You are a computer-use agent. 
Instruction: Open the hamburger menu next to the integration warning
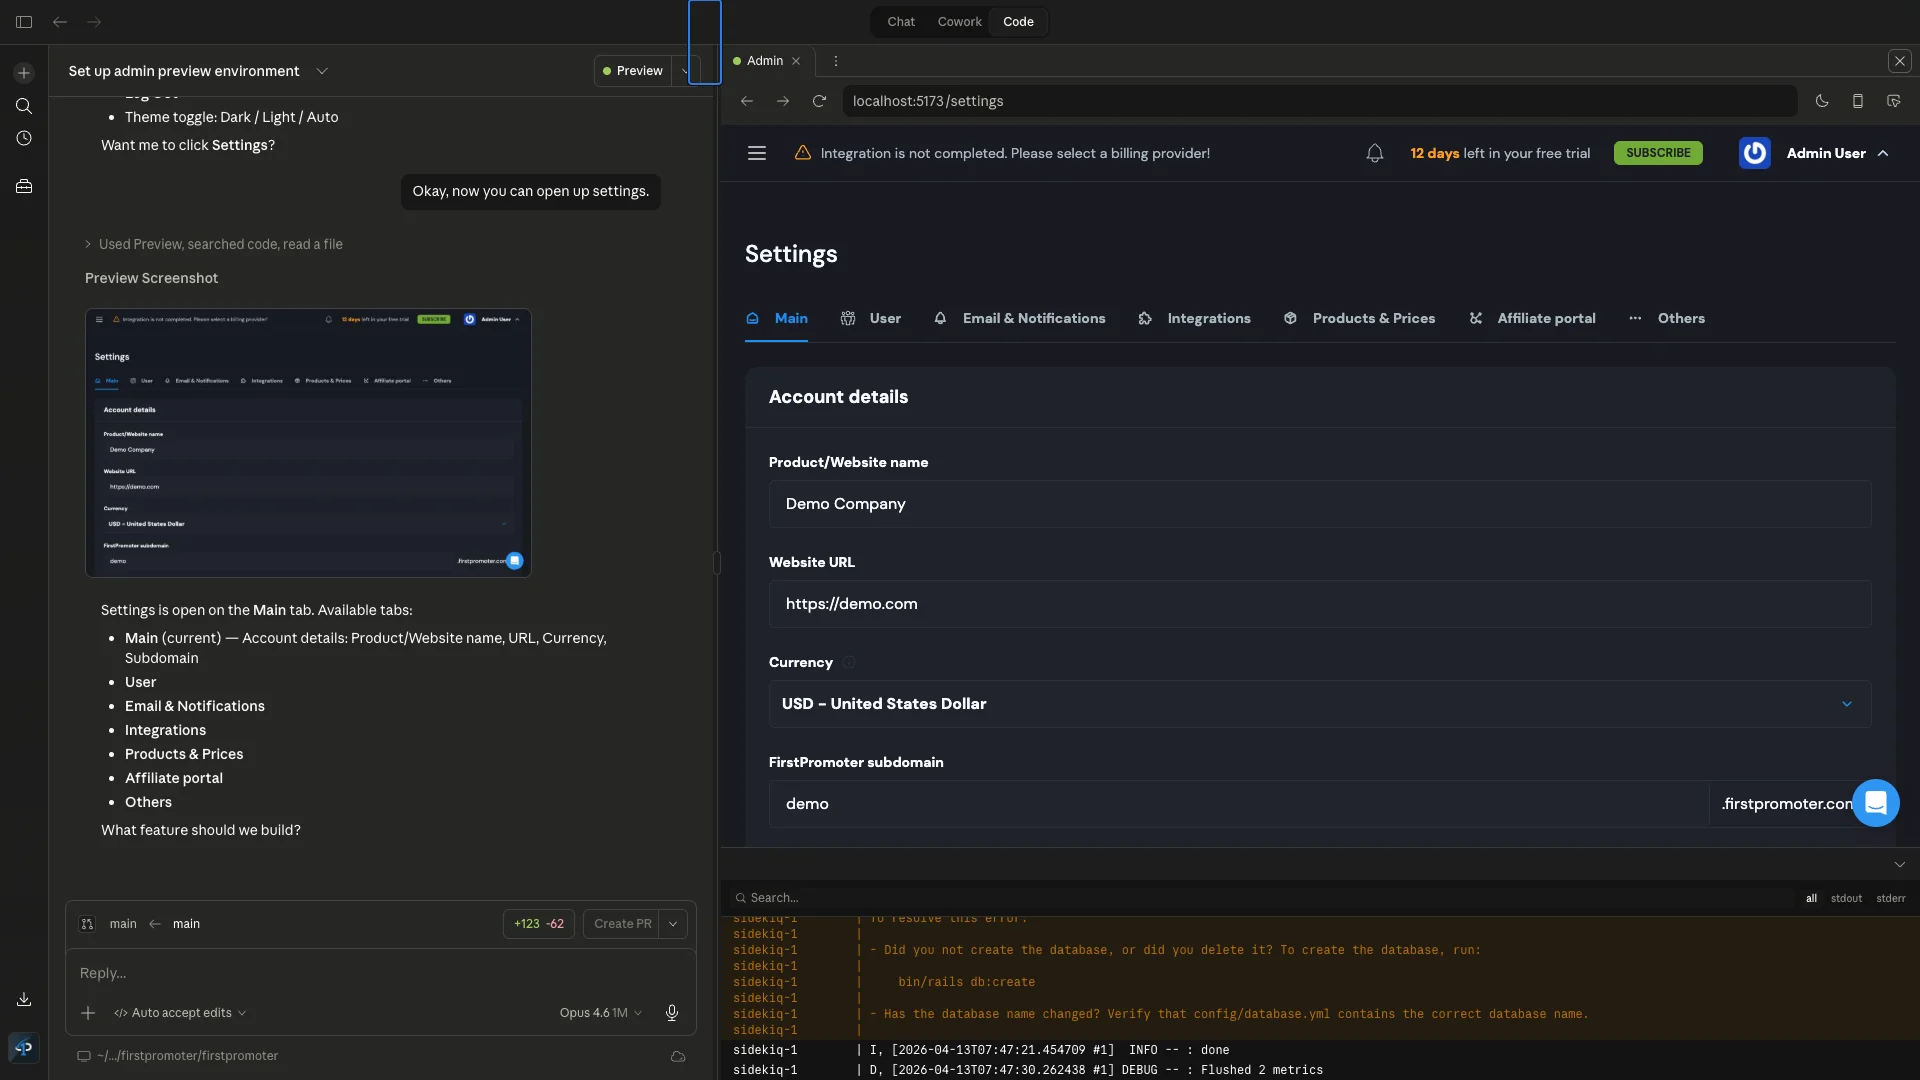pos(756,153)
